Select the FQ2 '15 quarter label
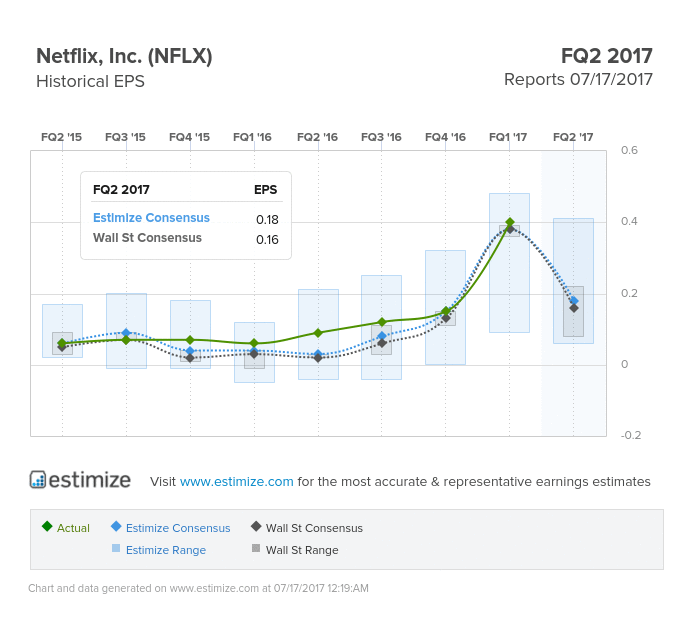685x620 pixels. [61, 137]
